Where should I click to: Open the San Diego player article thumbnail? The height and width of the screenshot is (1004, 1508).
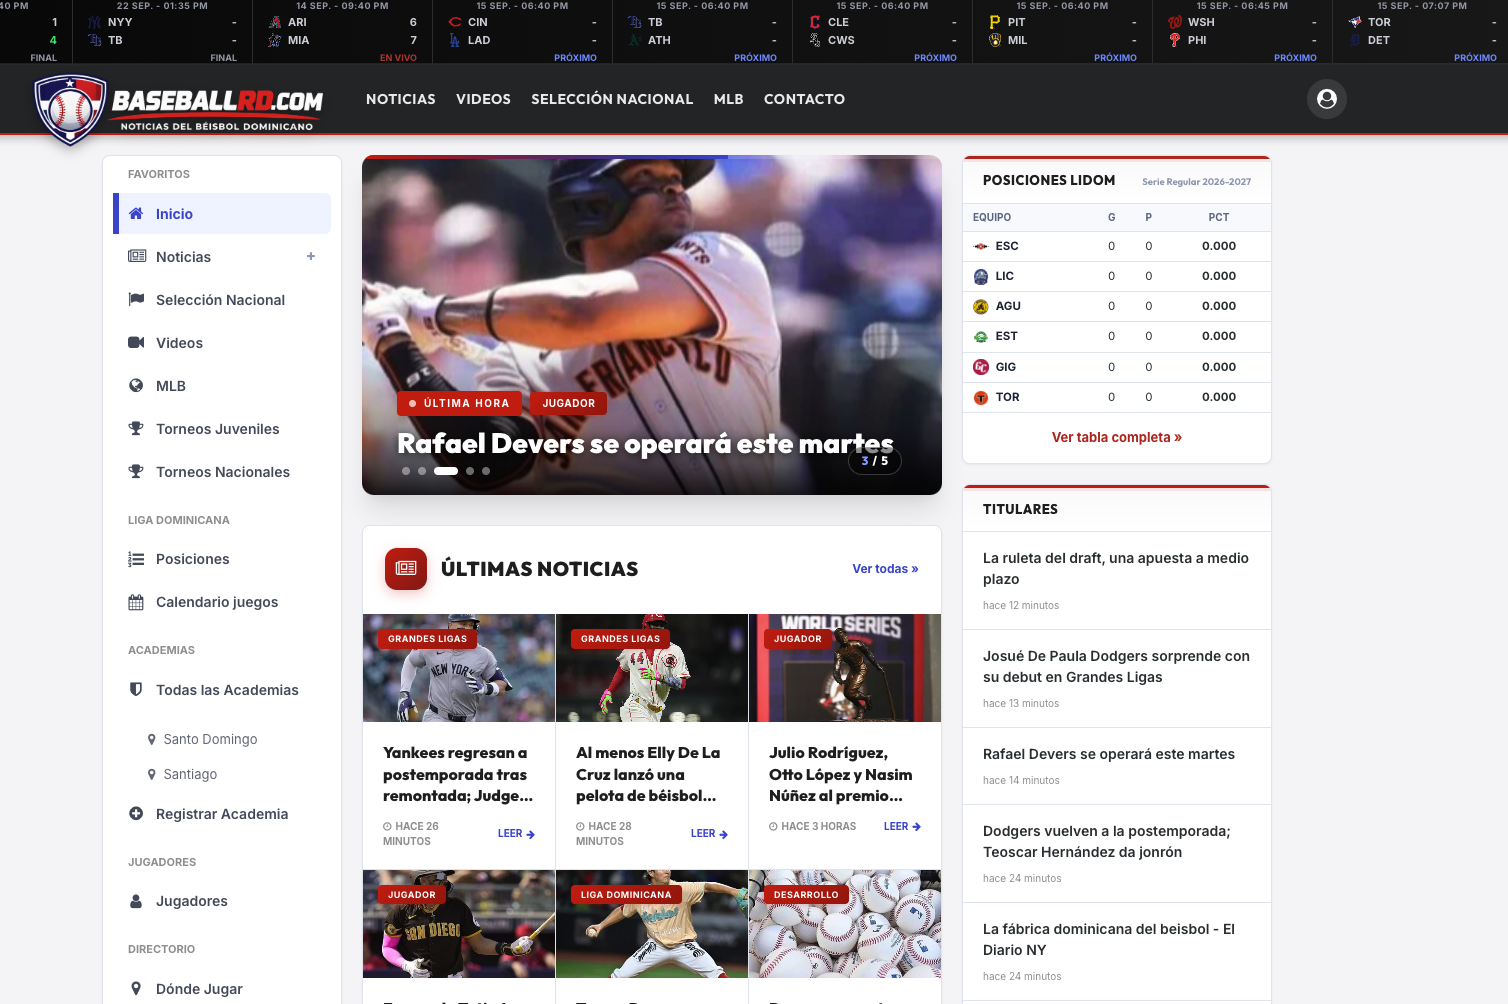pos(459,924)
